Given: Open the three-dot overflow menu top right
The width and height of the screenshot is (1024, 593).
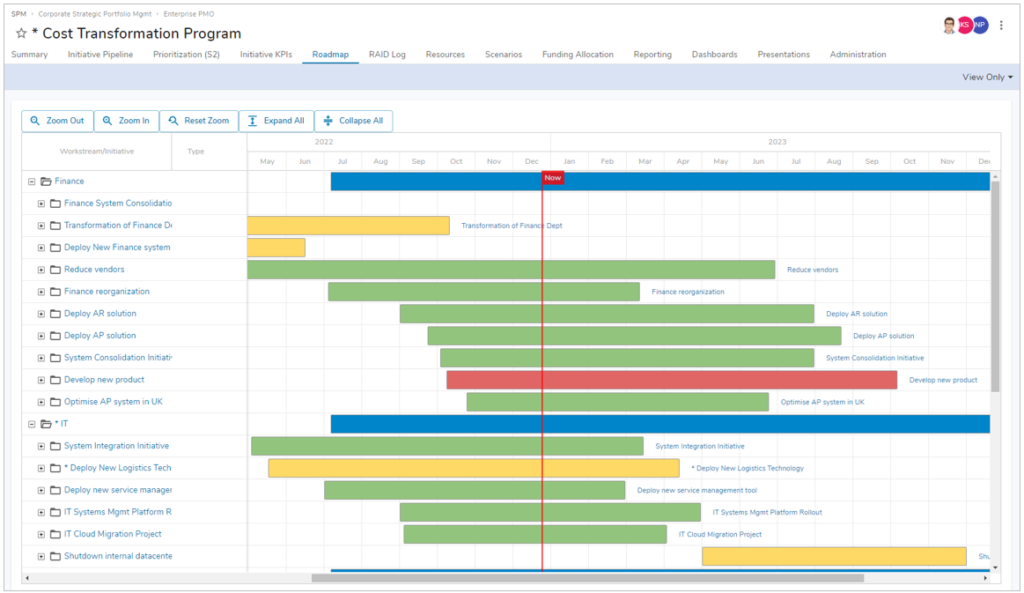Looking at the screenshot, I should pos(1001,24).
